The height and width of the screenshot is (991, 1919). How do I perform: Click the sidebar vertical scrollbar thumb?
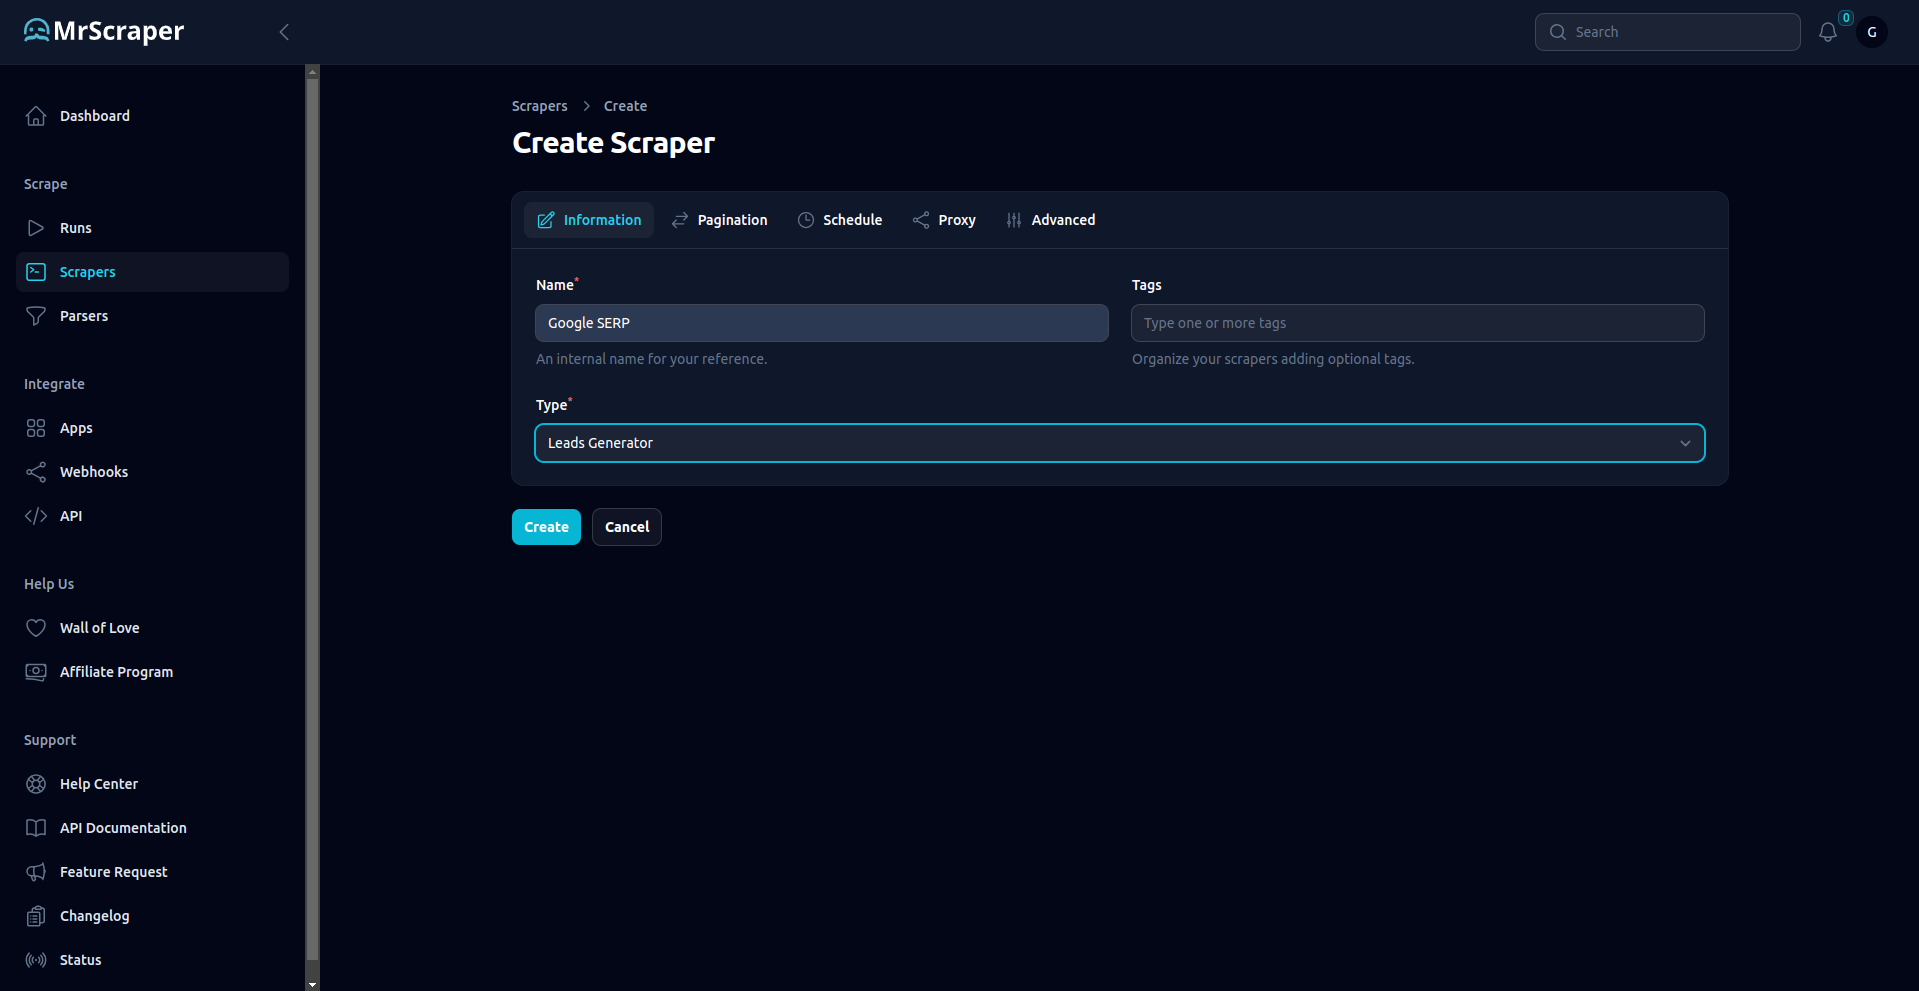pos(312,519)
